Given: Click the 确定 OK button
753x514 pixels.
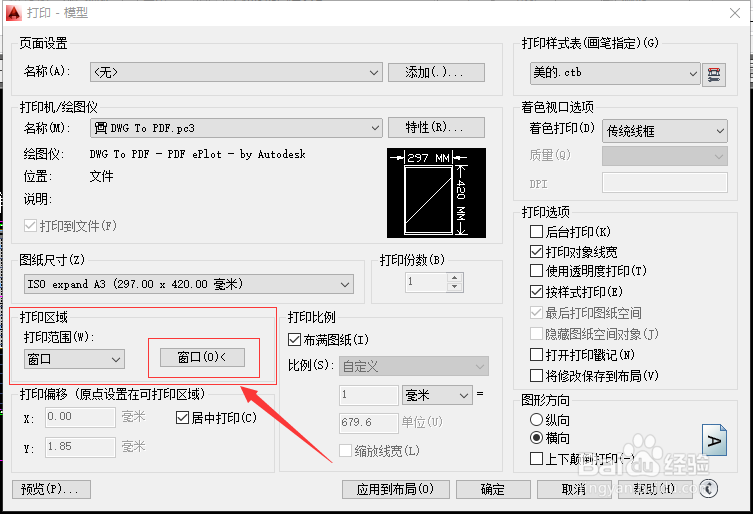Looking at the screenshot, I should (493, 490).
